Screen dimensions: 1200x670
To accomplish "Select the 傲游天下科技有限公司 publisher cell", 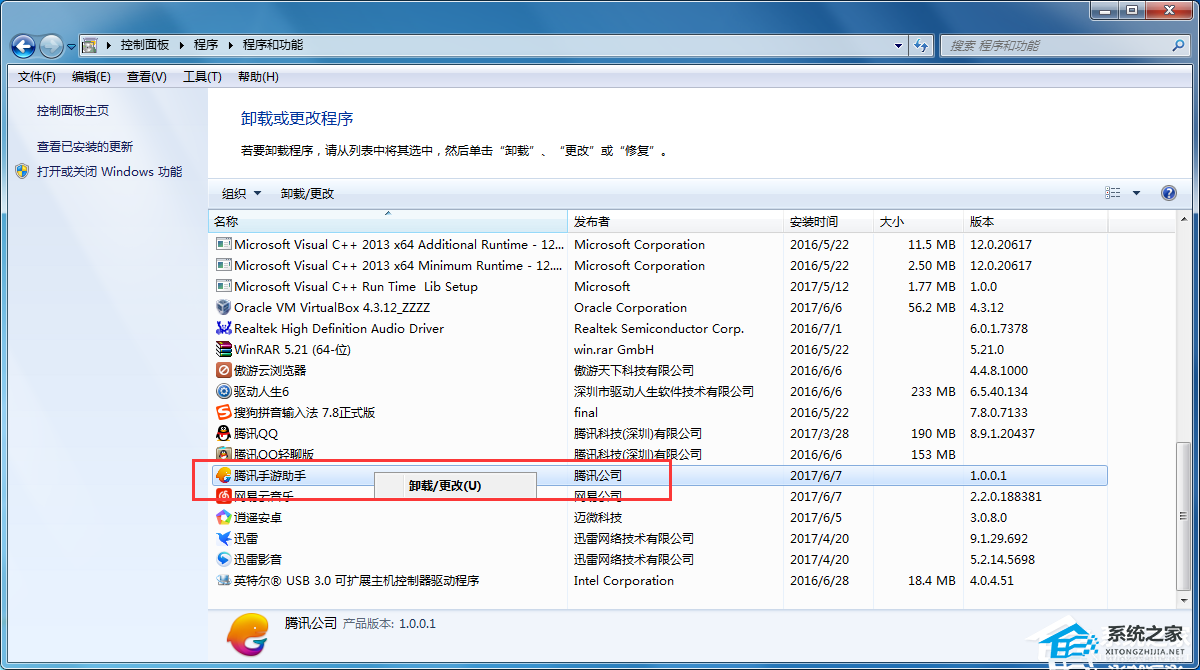I will tap(634, 371).
